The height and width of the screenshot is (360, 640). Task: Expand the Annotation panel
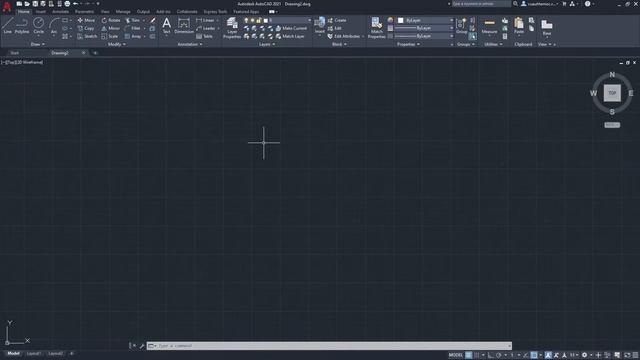point(189,44)
